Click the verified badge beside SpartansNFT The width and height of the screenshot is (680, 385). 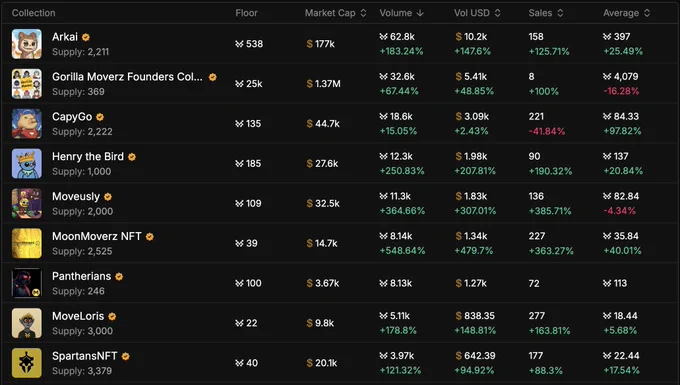coord(125,356)
